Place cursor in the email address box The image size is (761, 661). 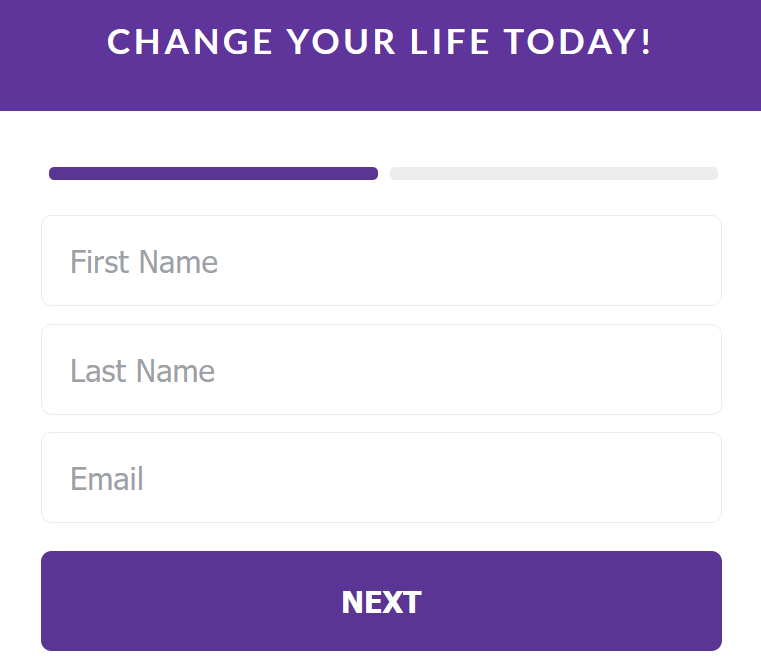tap(381, 478)
